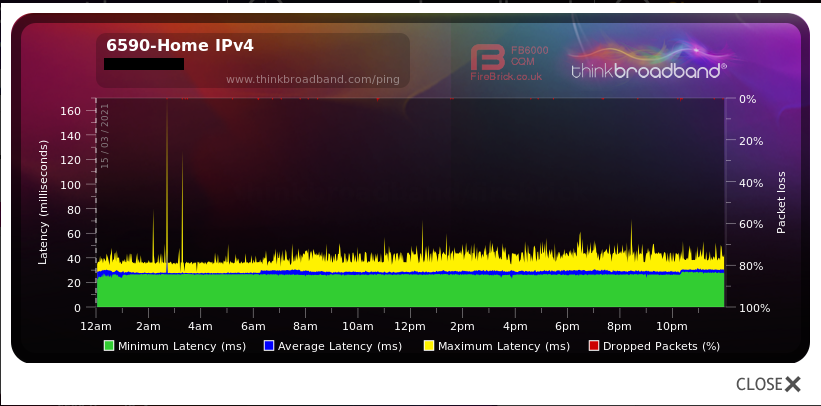The height and width of the screenshot is (406, 821).
Task: Click the 100 latency axis value
Action: coord(71,184)
